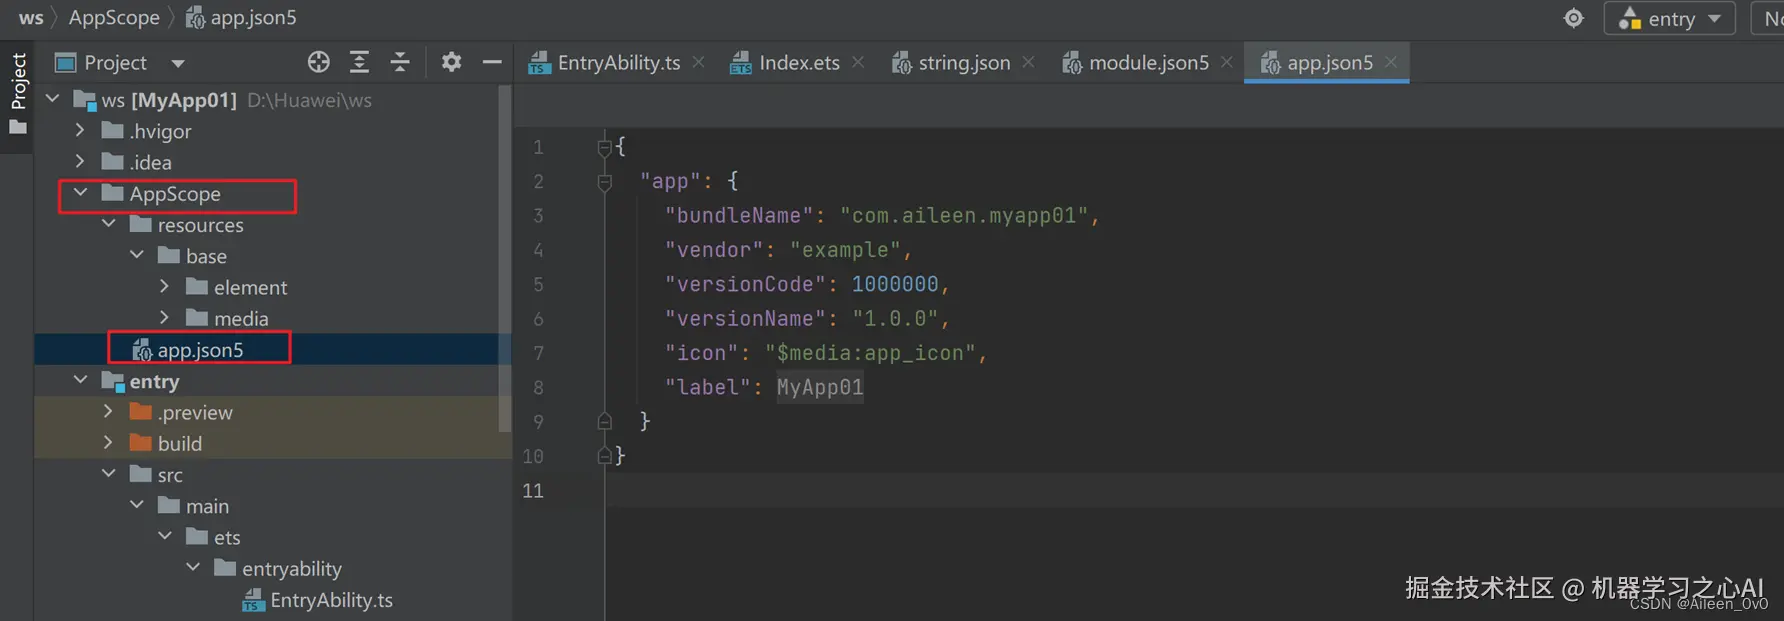Collapse the AppScope folder
Viewport: 1784px width, 621px height.
[81, 192]
